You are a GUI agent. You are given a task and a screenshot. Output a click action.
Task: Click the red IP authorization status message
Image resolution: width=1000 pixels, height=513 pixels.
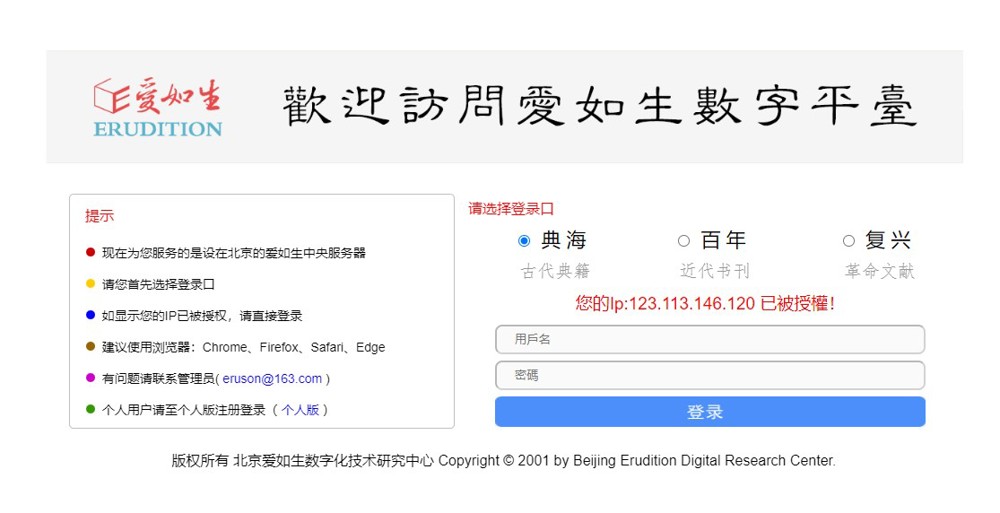pyautogui.click(x=705, y=304)
